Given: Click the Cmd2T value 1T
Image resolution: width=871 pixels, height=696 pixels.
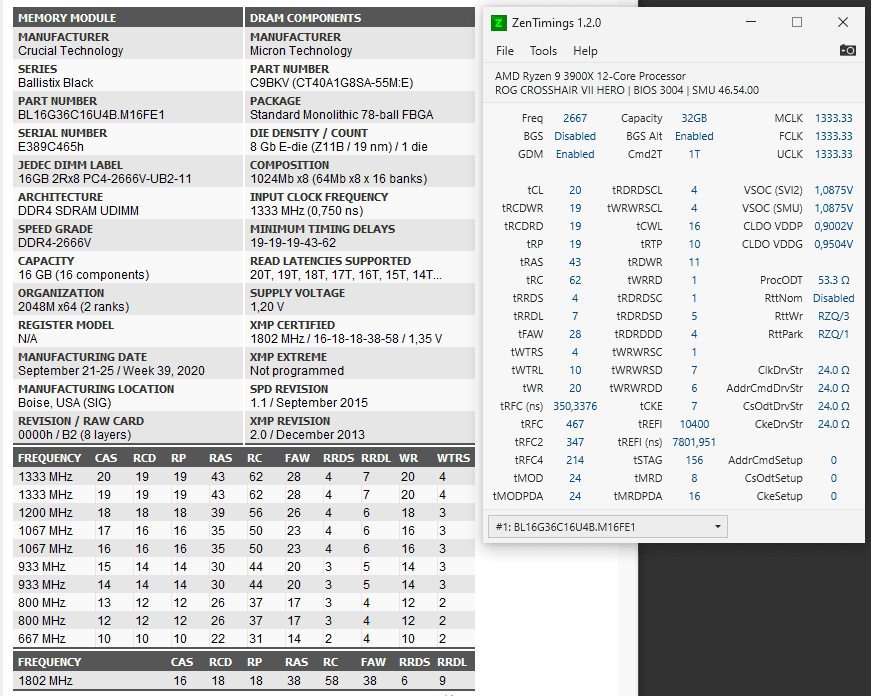Looking at the screenshot, I should click(x=694, y=154).
